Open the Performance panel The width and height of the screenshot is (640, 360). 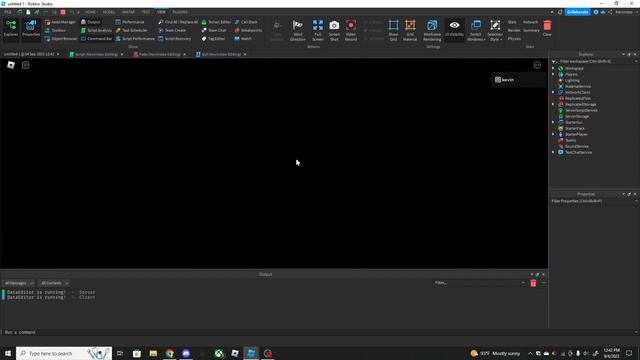click(130, 22)
